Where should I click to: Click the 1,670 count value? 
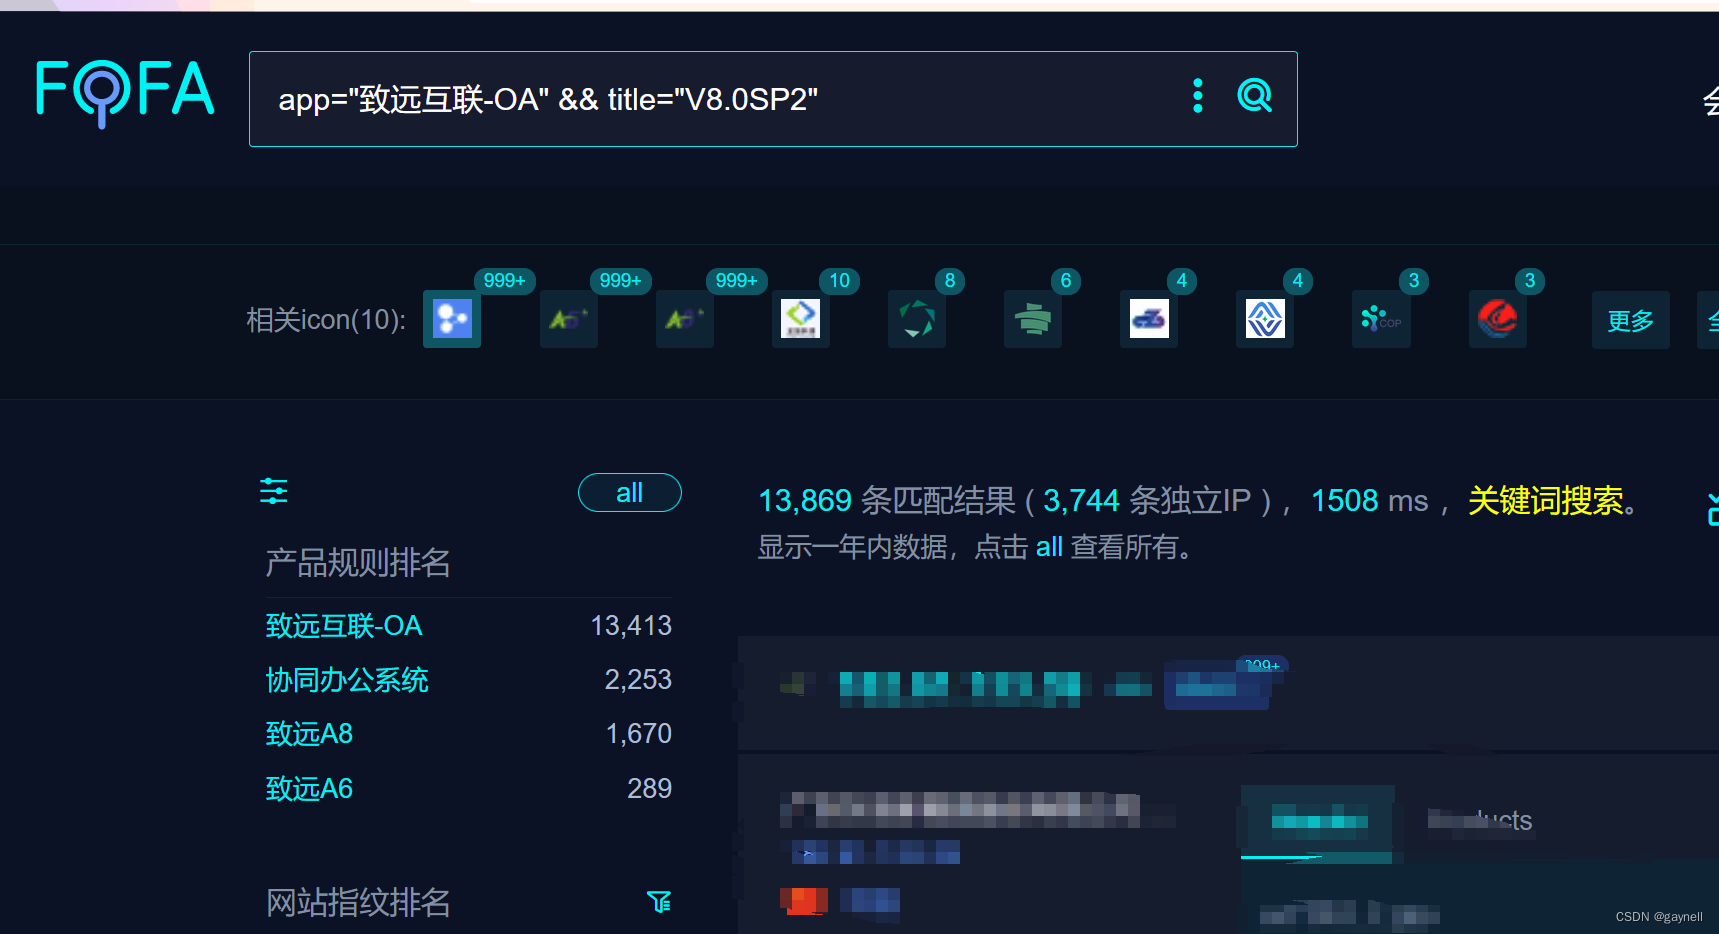pyautogui.click(x=639, y=734)
